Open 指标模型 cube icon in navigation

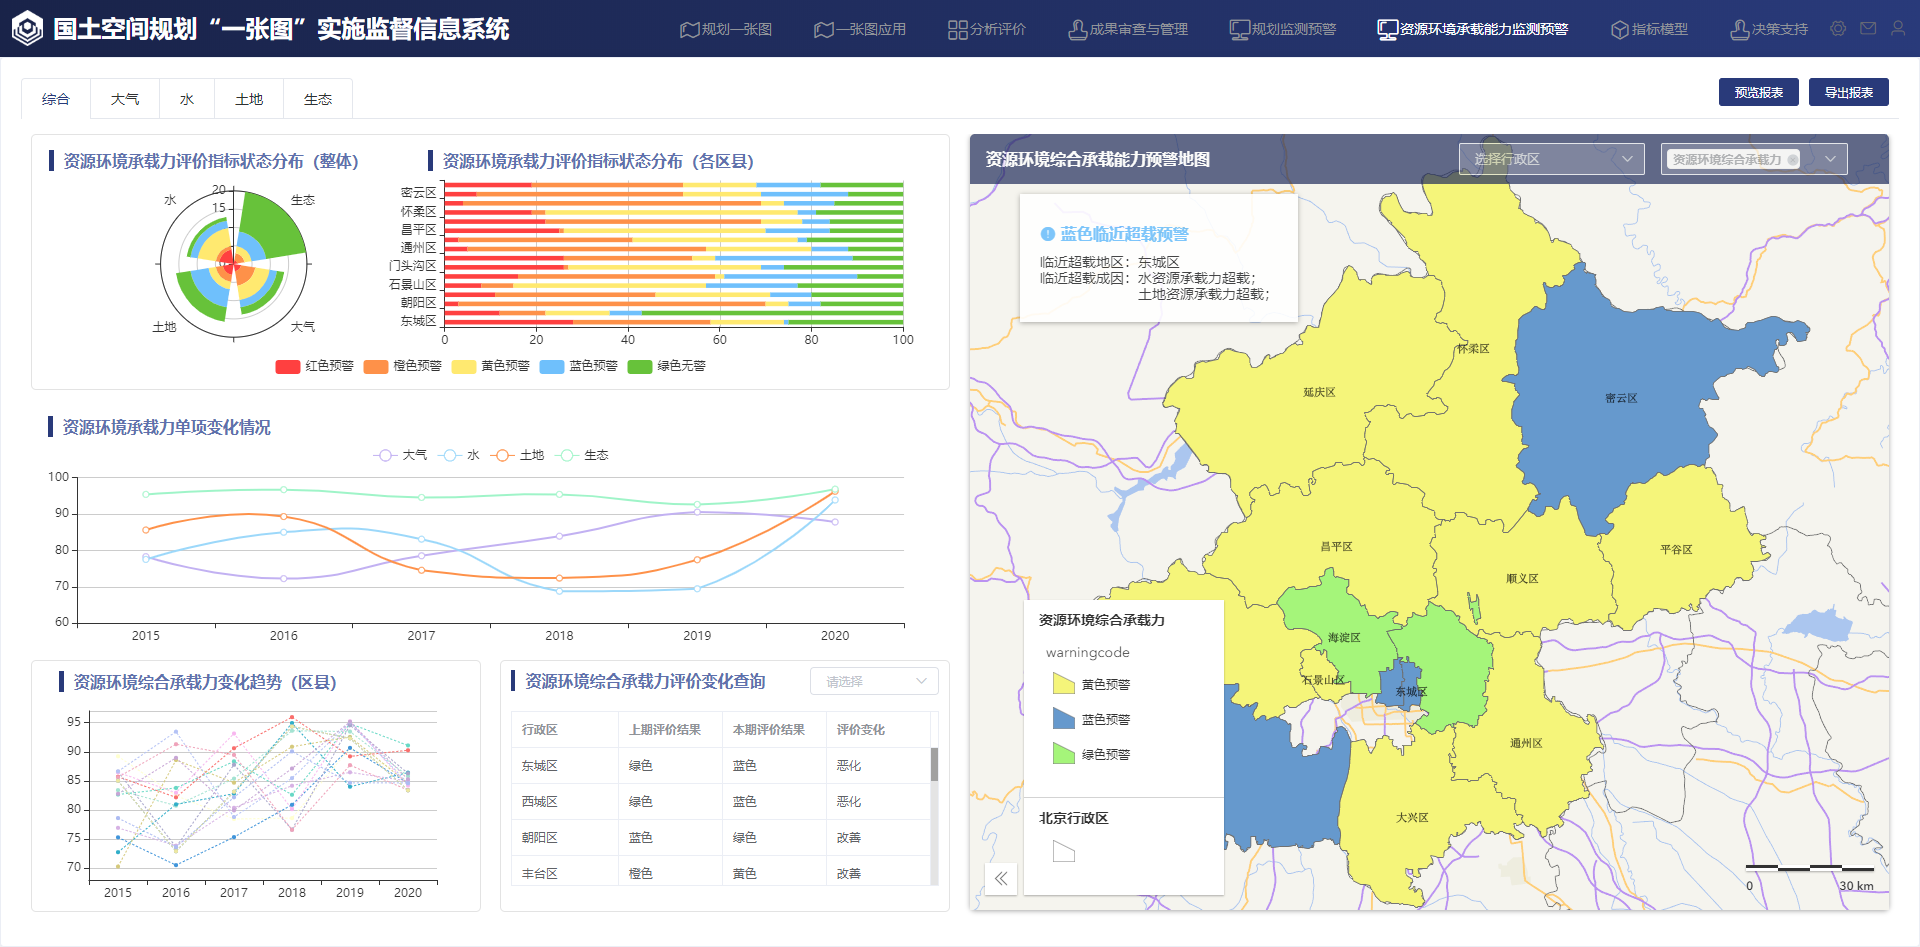pyautogui.click(x=1619, y=30)
